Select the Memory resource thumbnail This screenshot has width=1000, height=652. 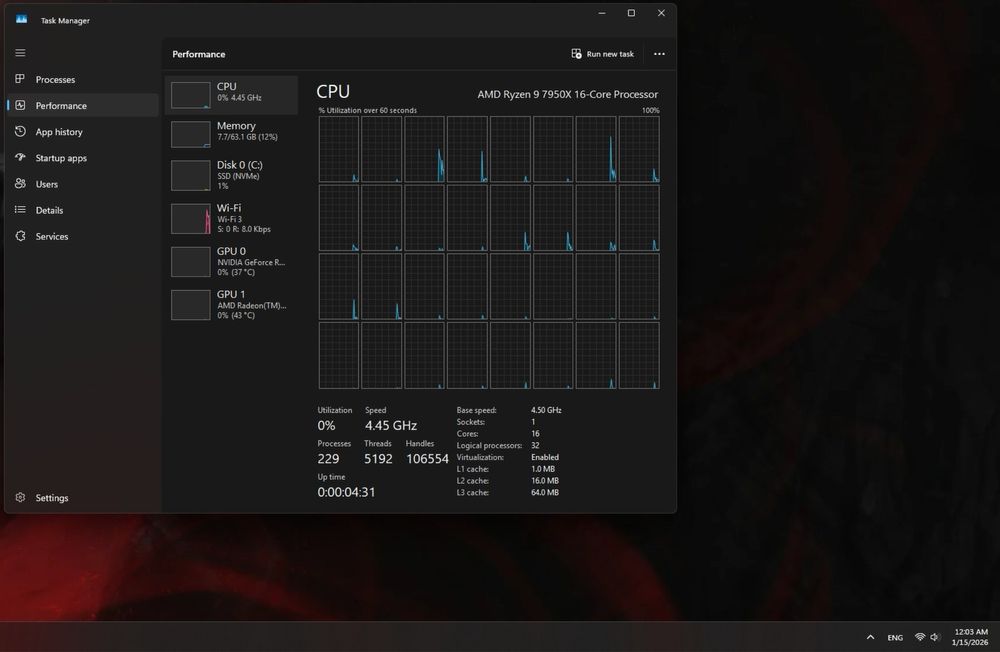point(191,135)
